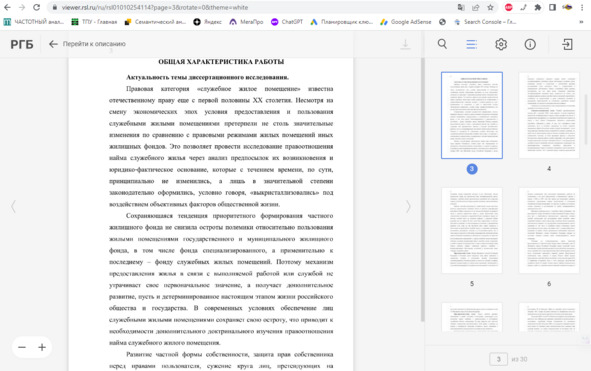Click the thumbnails panel scrollbar
Image resolution: width=591 pixels, height=371 pixels.
(586, 119)
